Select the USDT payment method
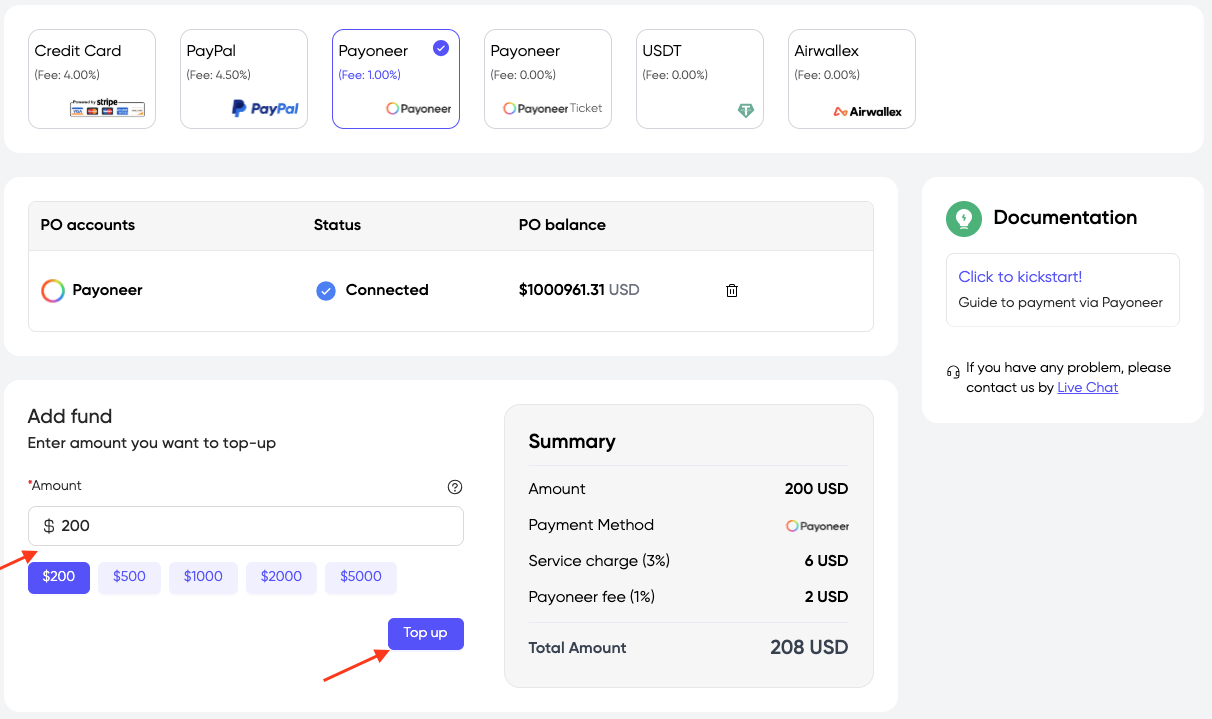The width and height of the screenshot is (1212, 719). [699, 78]
